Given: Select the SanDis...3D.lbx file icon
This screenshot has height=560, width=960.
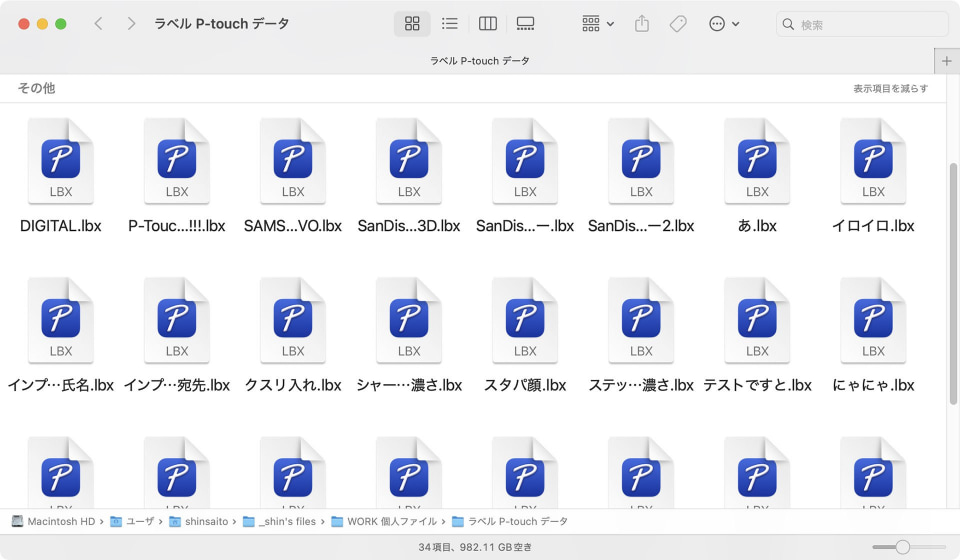Looking at the screenshot, I should 409,161.
